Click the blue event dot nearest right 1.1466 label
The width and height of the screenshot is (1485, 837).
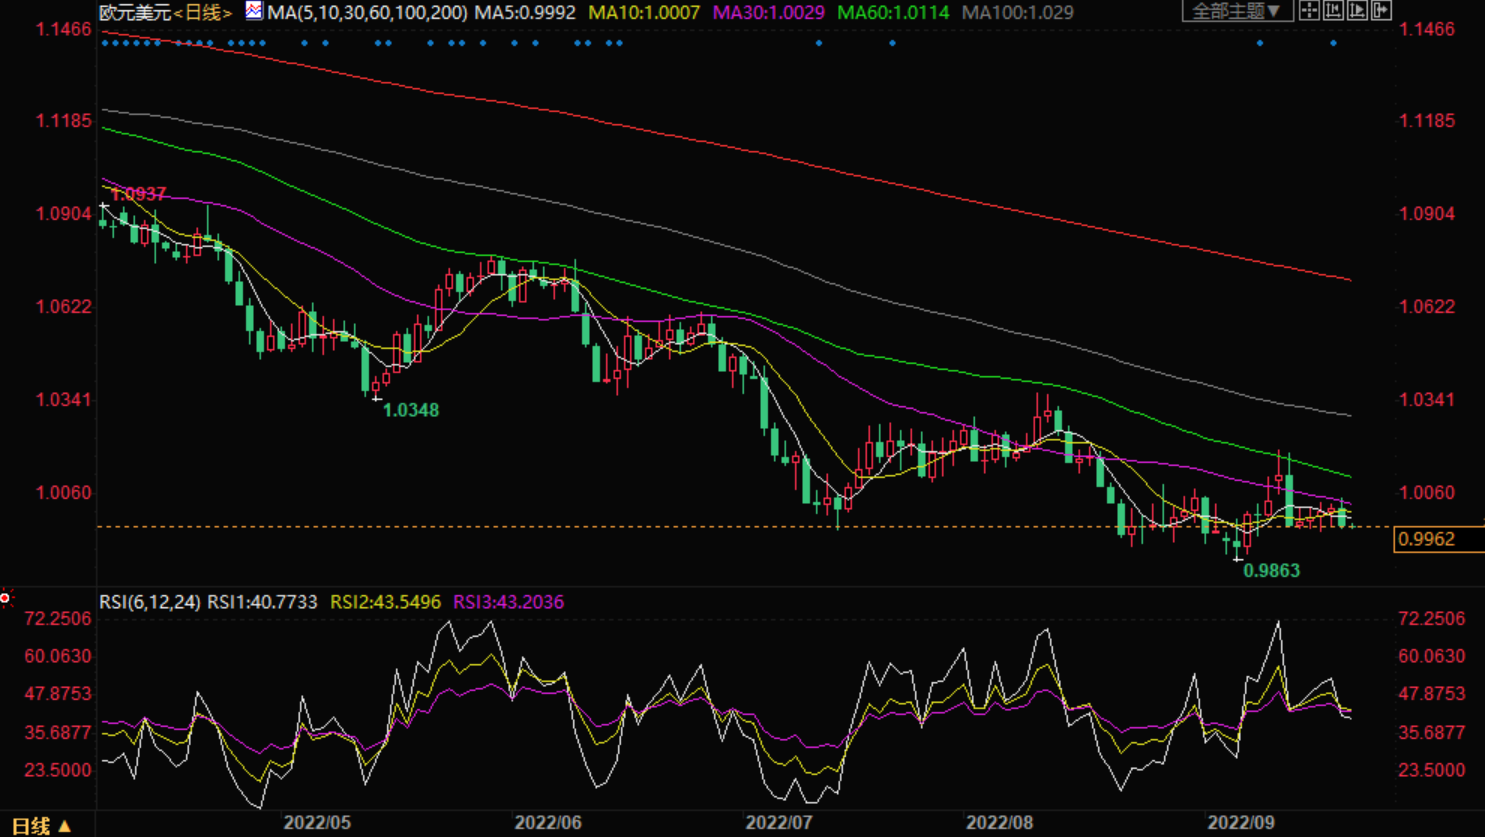(1333, 43)
